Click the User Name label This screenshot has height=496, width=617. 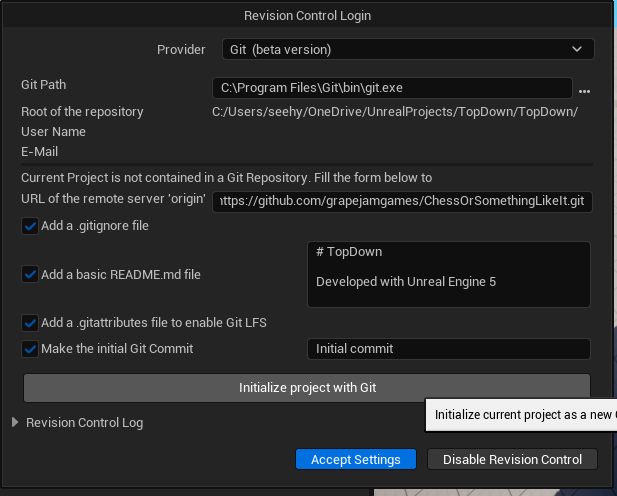point(53,132)
